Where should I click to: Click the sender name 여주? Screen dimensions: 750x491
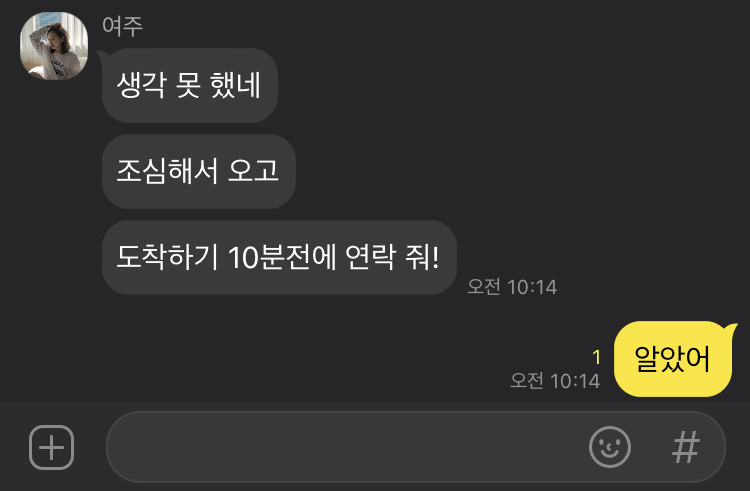pyautogui.click(x=122, y=26)
